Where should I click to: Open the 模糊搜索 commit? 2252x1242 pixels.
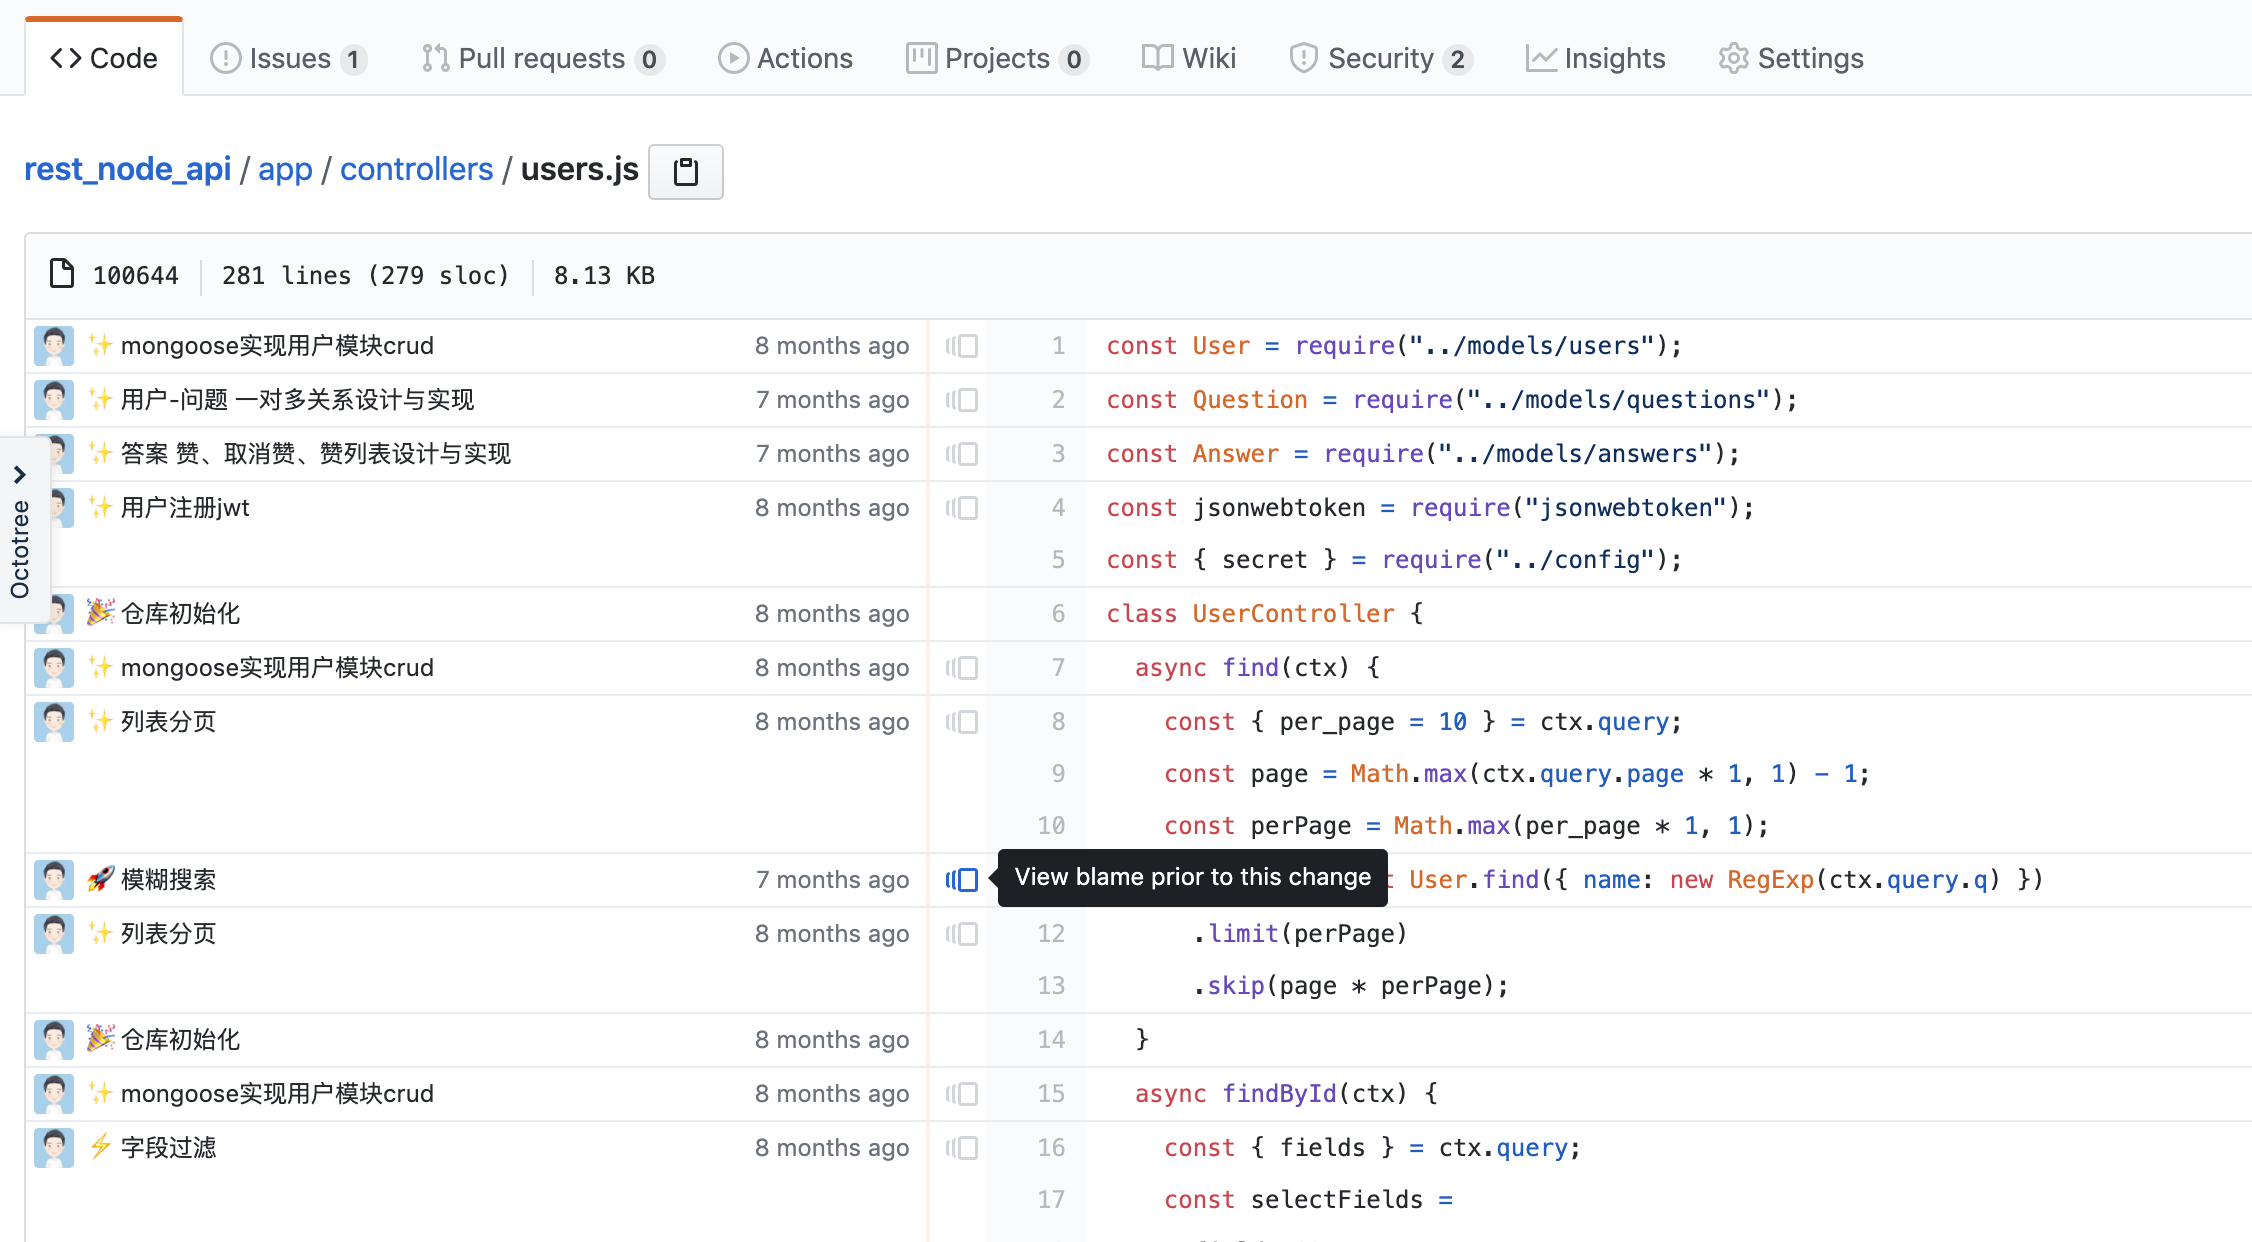(x=168, y=880)
